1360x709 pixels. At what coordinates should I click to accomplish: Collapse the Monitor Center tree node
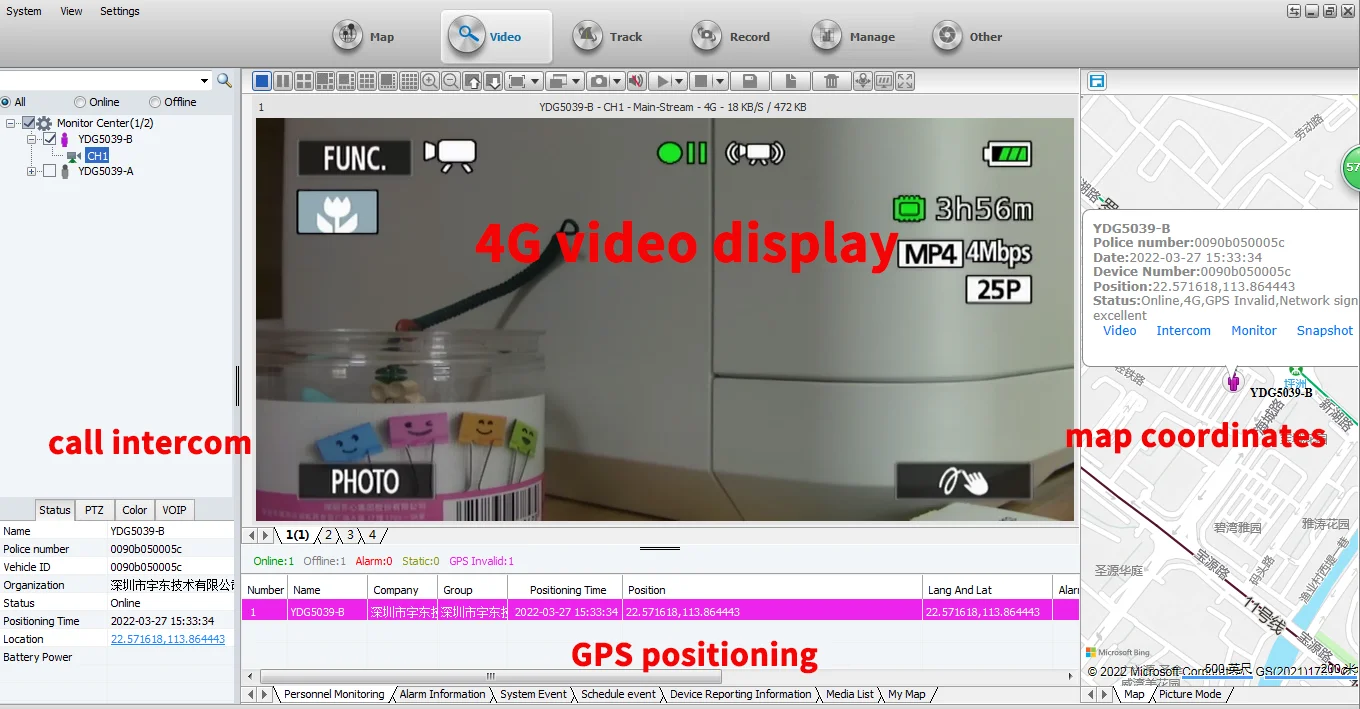(11, 123)
